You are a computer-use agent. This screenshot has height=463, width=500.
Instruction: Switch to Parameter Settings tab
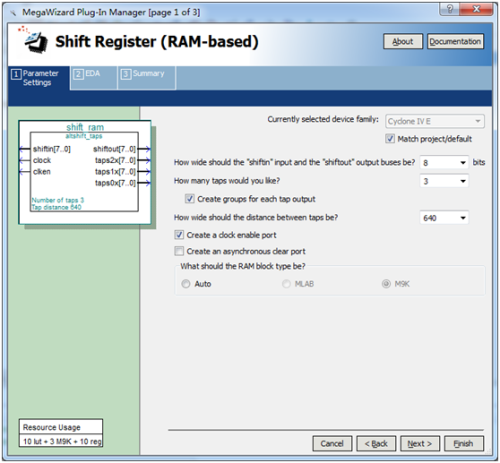pos(39,78)
